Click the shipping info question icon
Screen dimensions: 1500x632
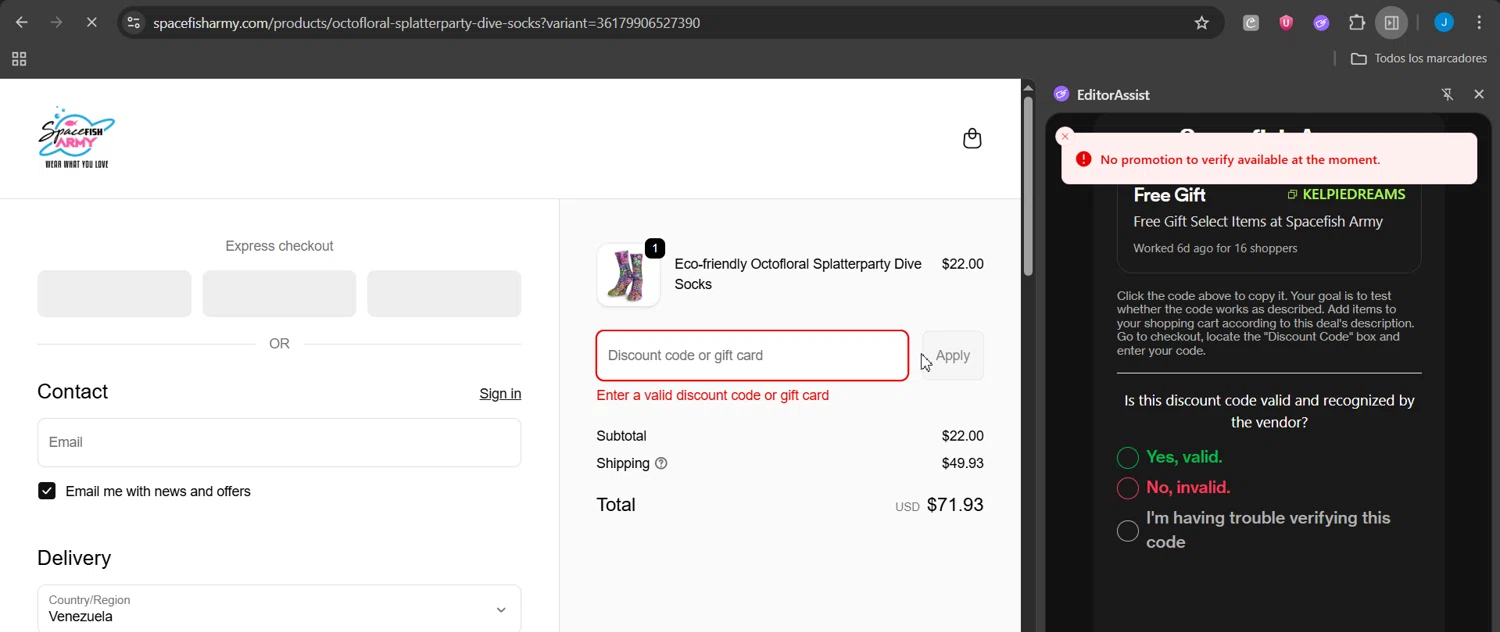click(x=661, y=463)
